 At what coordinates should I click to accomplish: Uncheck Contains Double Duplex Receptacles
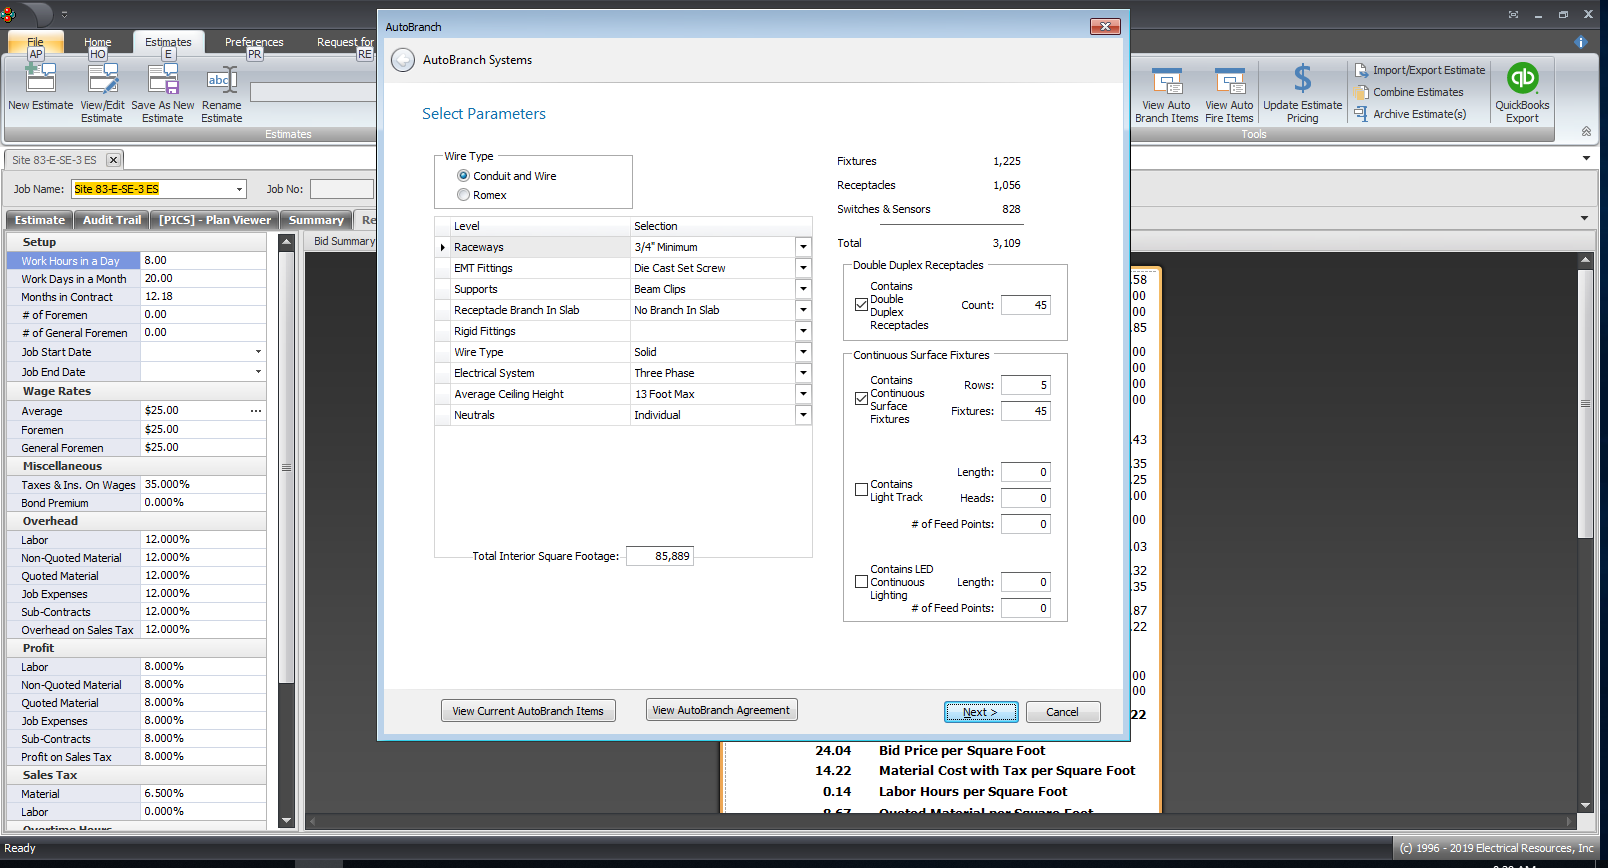click(861, 305)
